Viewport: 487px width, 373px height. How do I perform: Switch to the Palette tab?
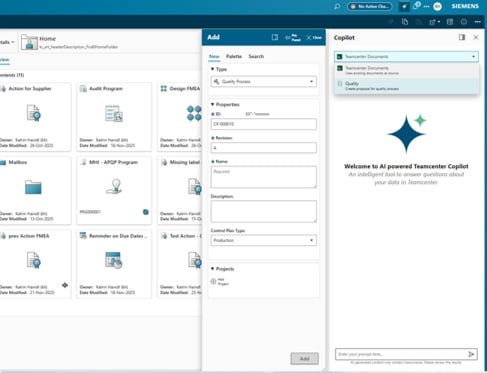(x=234, y=57)
